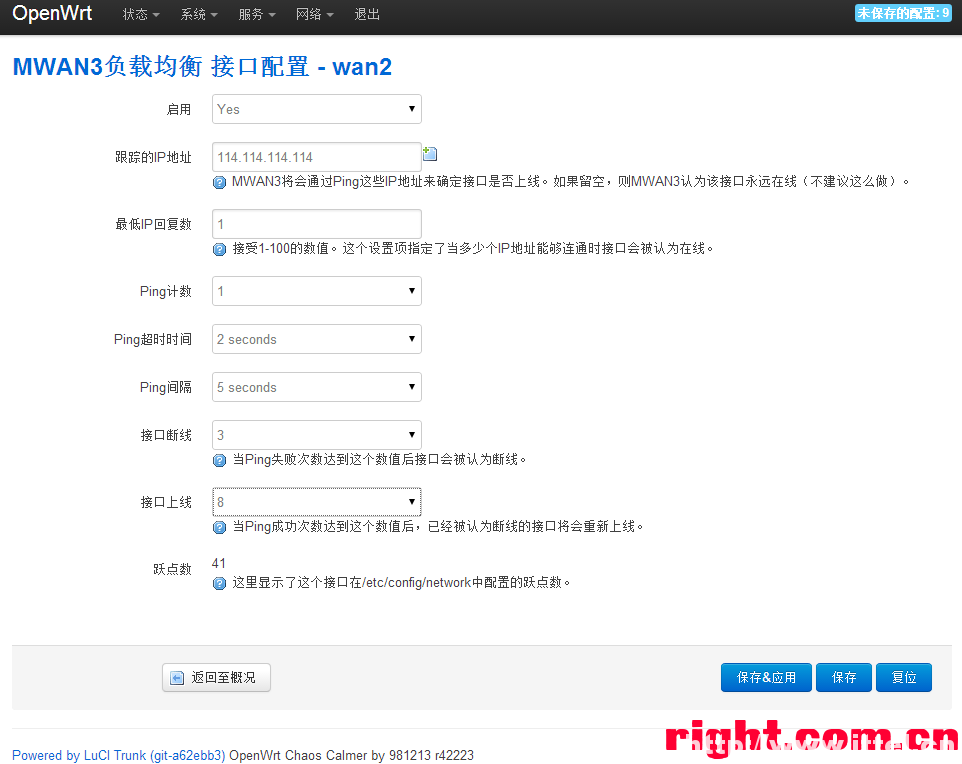Open the Powered by LuCI Trunk link
962x764 pixels.
118,755
